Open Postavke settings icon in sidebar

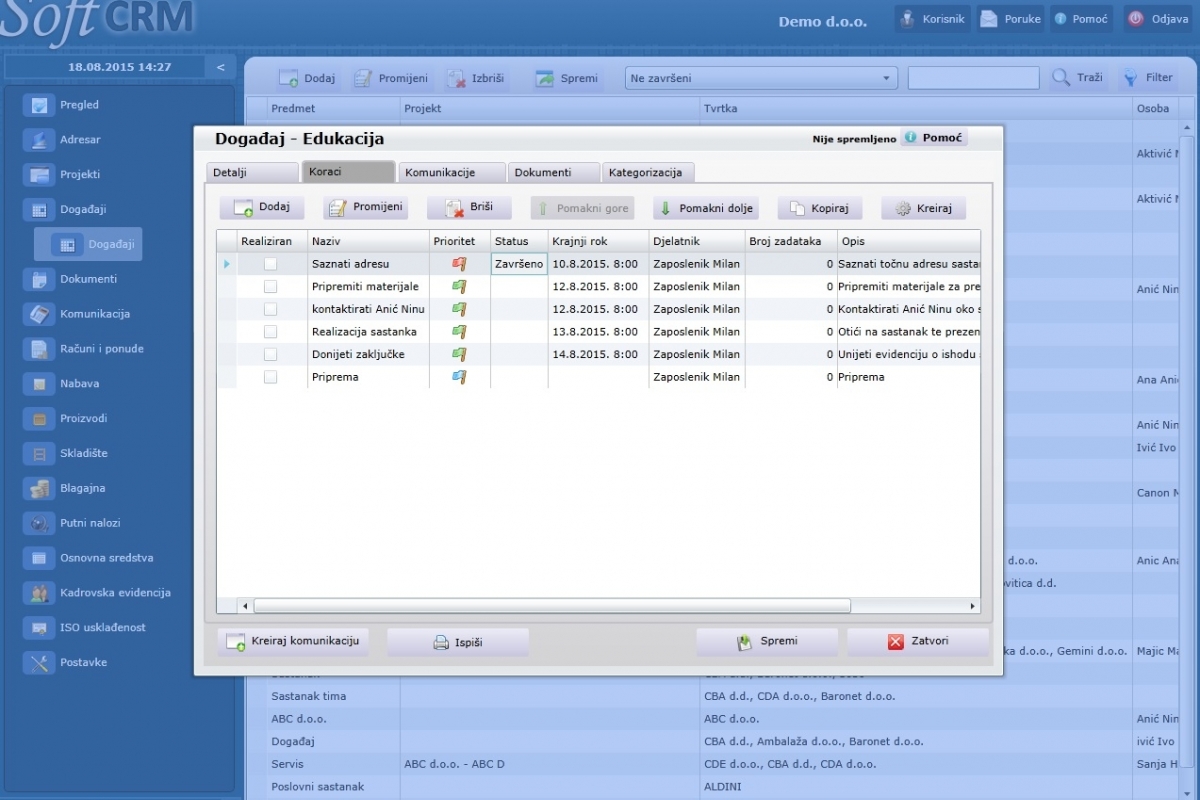coord(40,662)
